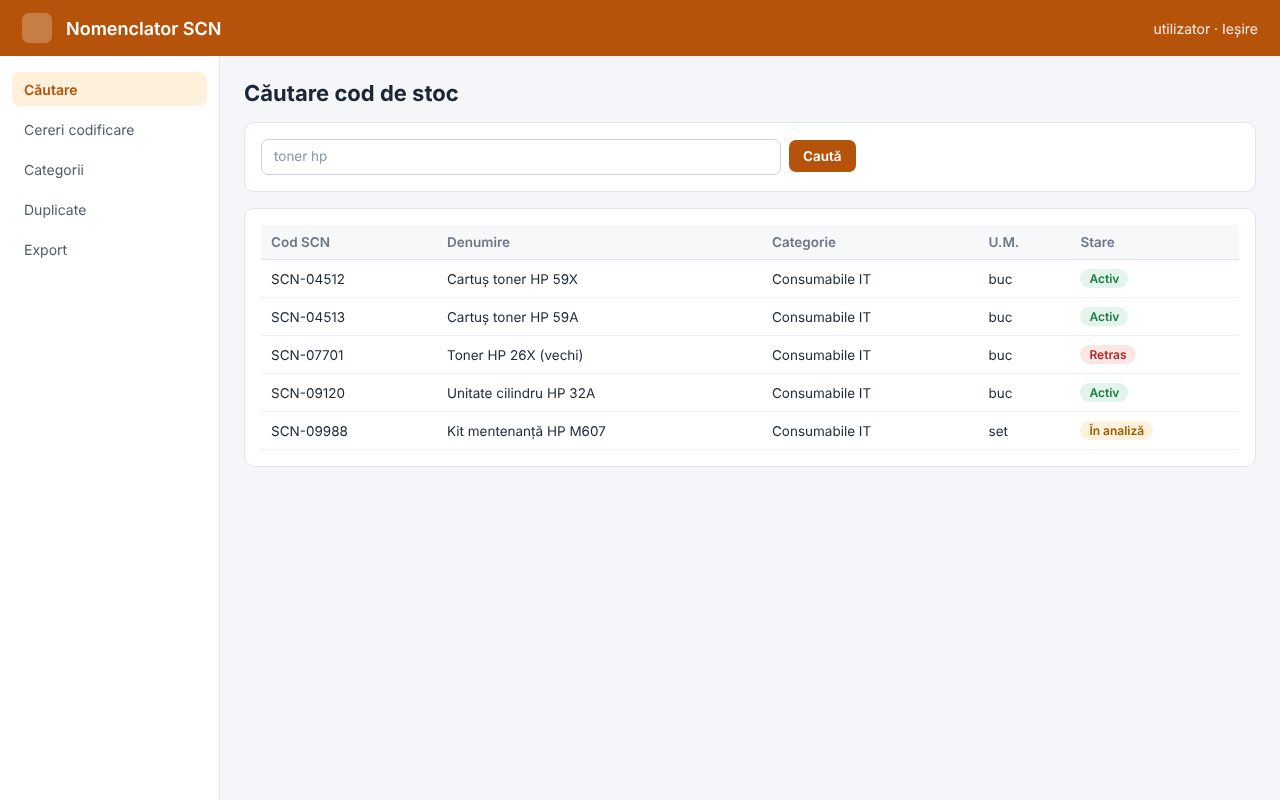The width and height of the screenshot is (1280, 800).
Task: Click the Nomenclator SCN logo icon
Action: [37, 28]
